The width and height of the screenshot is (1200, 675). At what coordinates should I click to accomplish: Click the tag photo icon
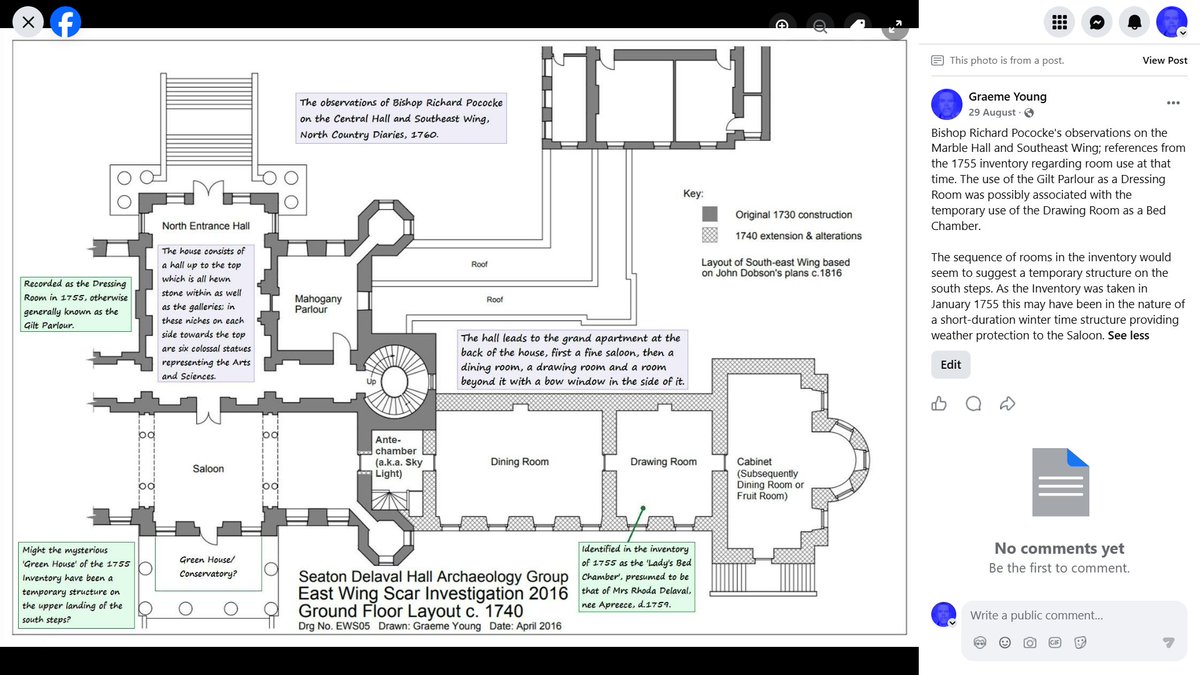tap(858, 25)
